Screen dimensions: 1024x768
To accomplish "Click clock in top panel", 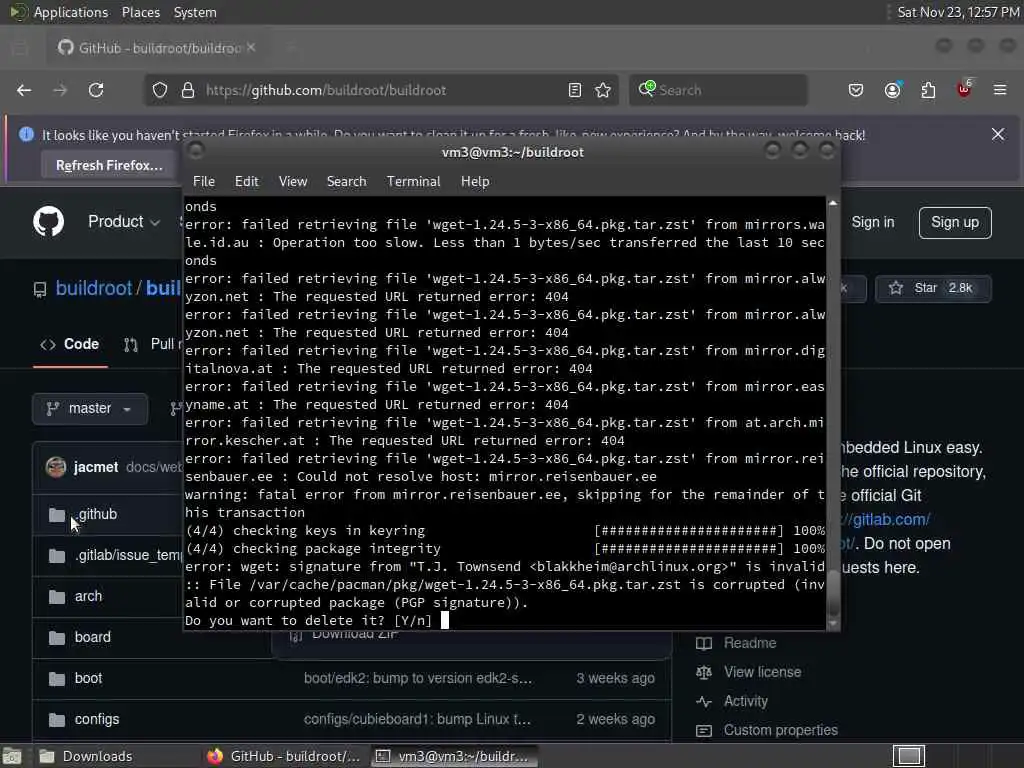I will [957, 12].
